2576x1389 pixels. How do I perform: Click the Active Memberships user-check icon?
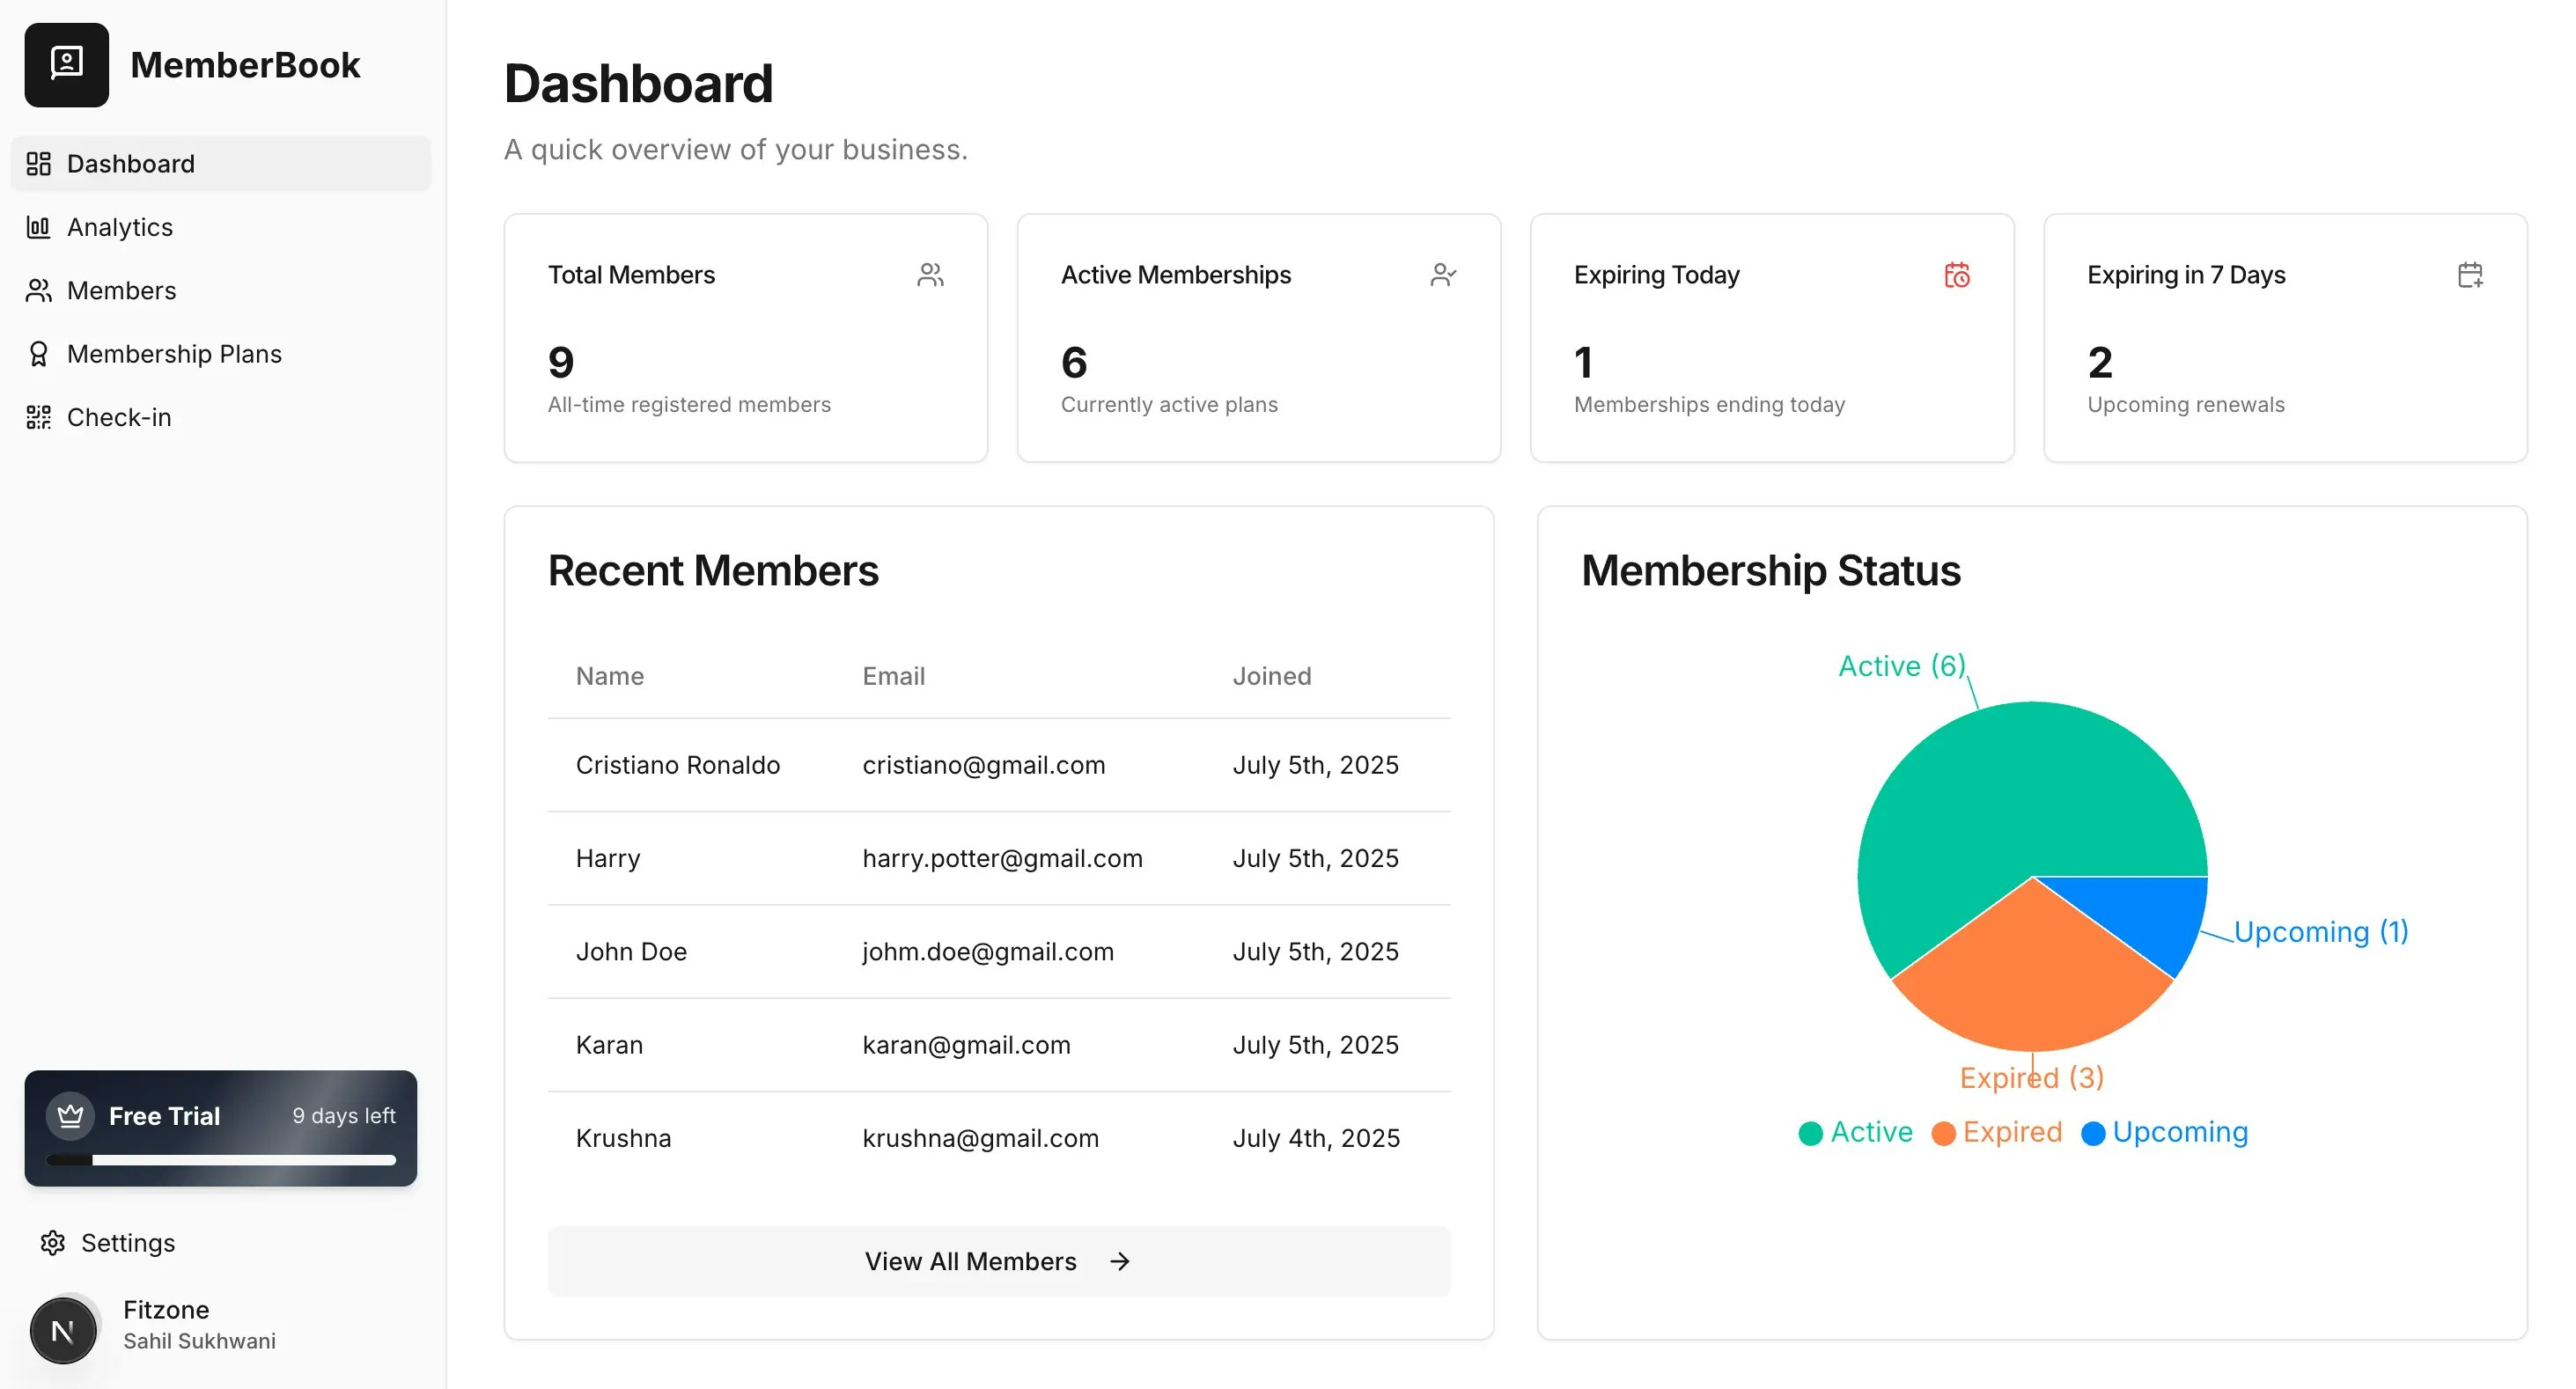point(1443,274)
